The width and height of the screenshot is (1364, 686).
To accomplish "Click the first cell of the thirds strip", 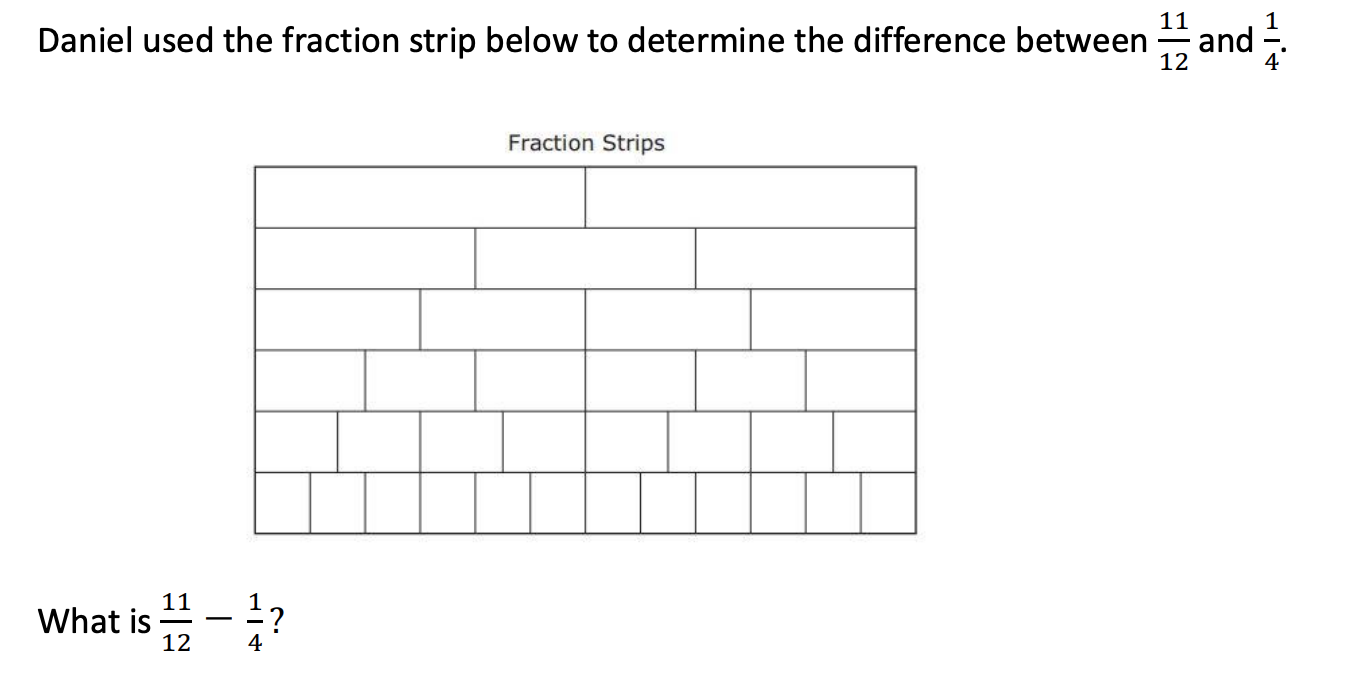I will point(365,258).
